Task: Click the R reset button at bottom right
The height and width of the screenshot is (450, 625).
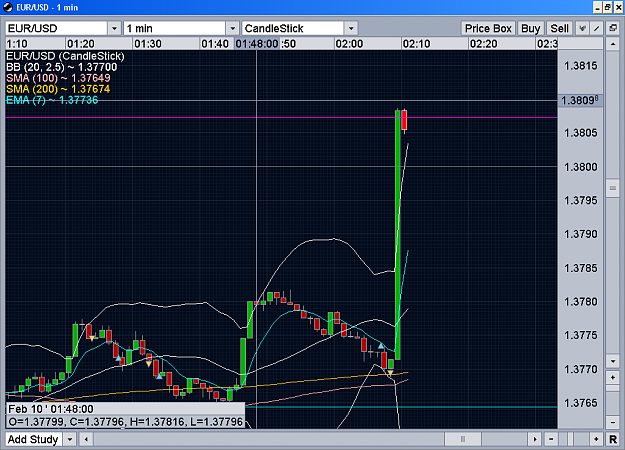Action: click(x=613, y=439)
